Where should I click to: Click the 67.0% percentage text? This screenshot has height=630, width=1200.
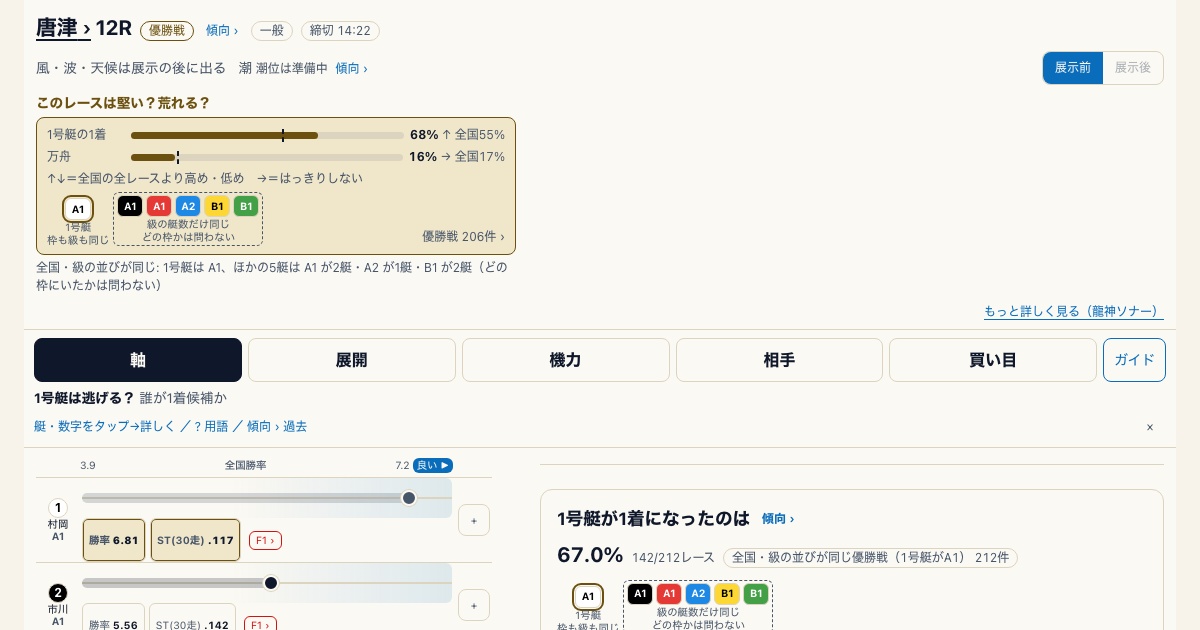pos(590,555)
